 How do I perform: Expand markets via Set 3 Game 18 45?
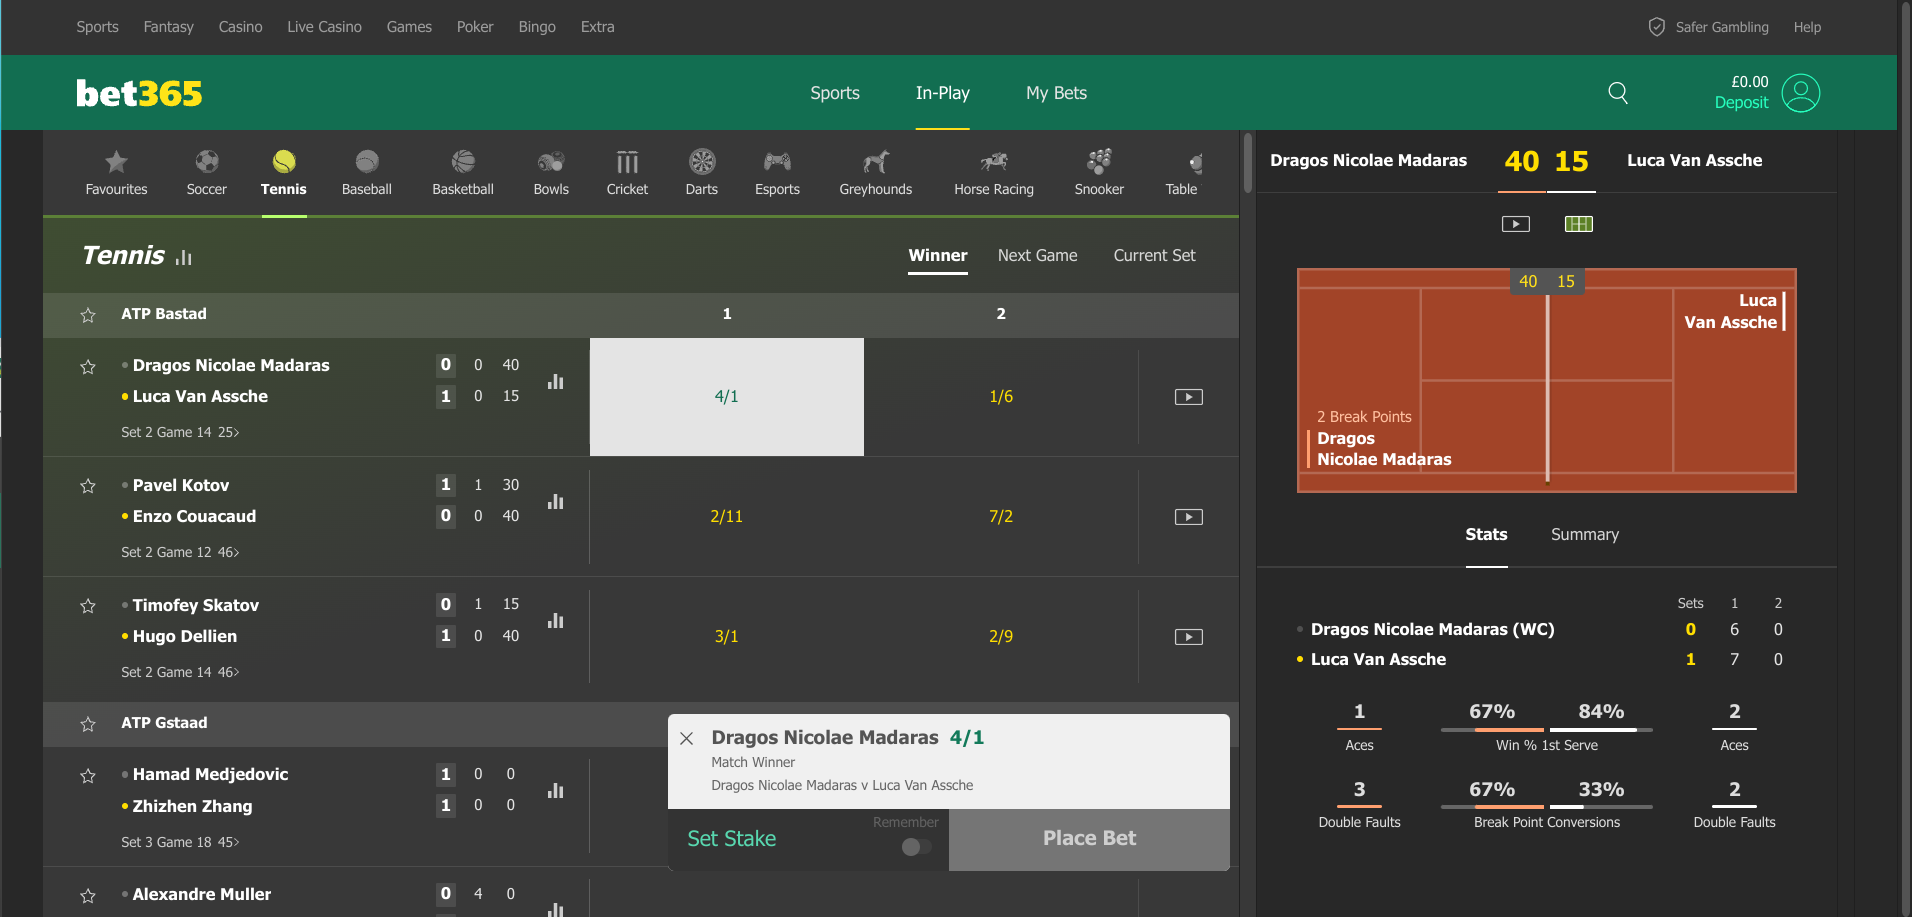(x=180, y=842)
